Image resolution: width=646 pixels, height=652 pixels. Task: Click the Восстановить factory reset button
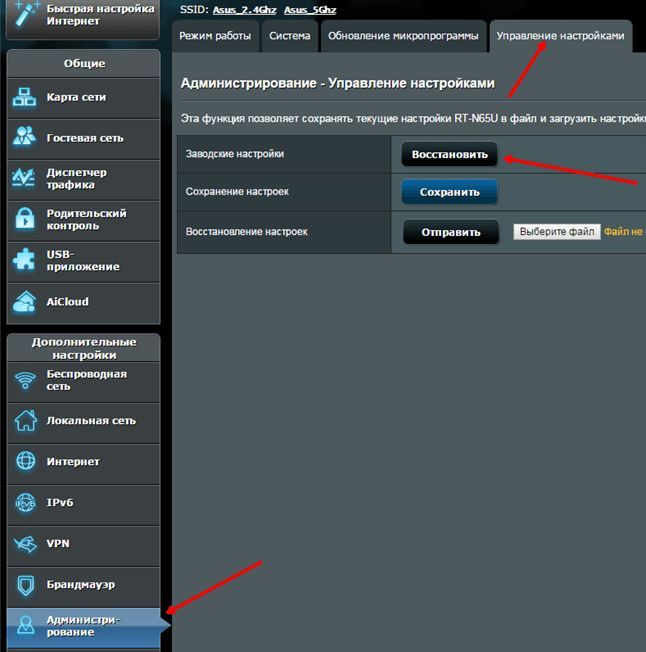pos(449,155)
